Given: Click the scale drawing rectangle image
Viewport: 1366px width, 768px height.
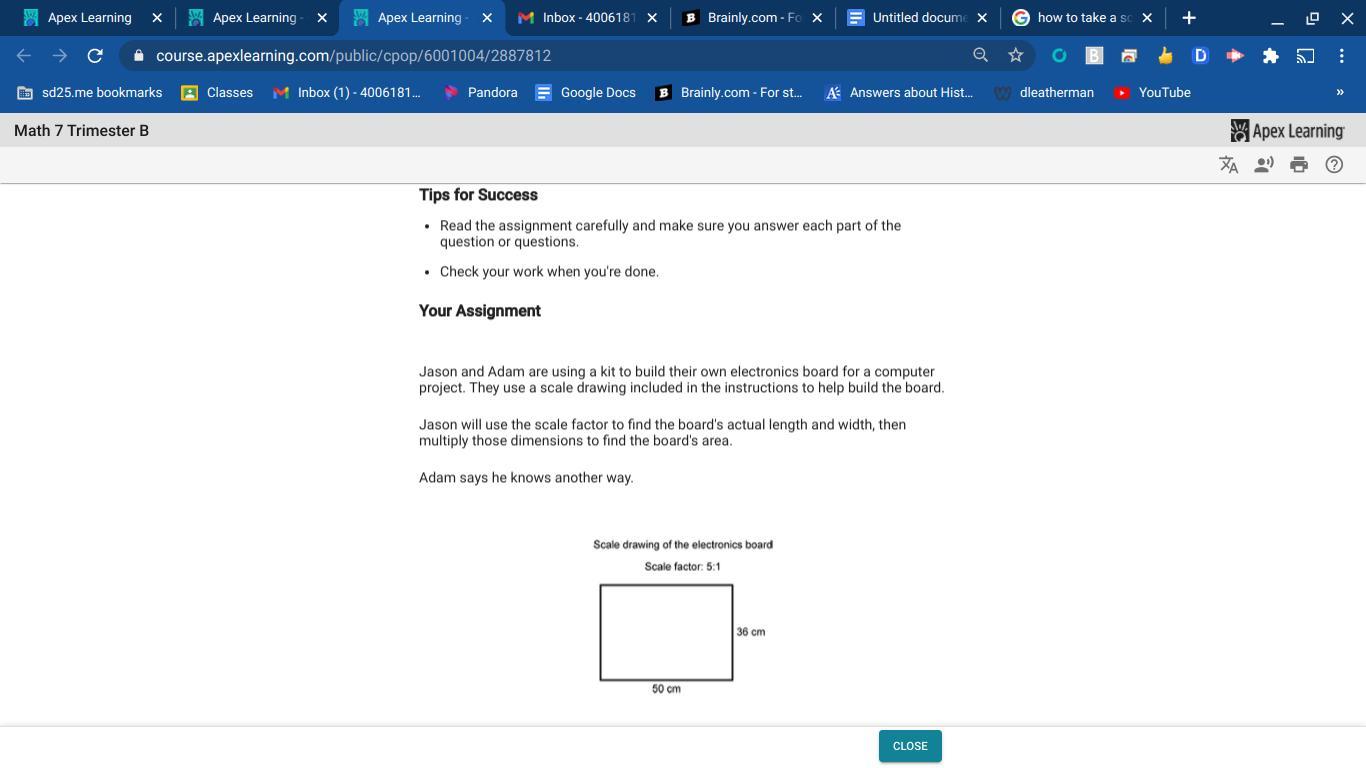Looking at the screenshot, I should 666,632.
